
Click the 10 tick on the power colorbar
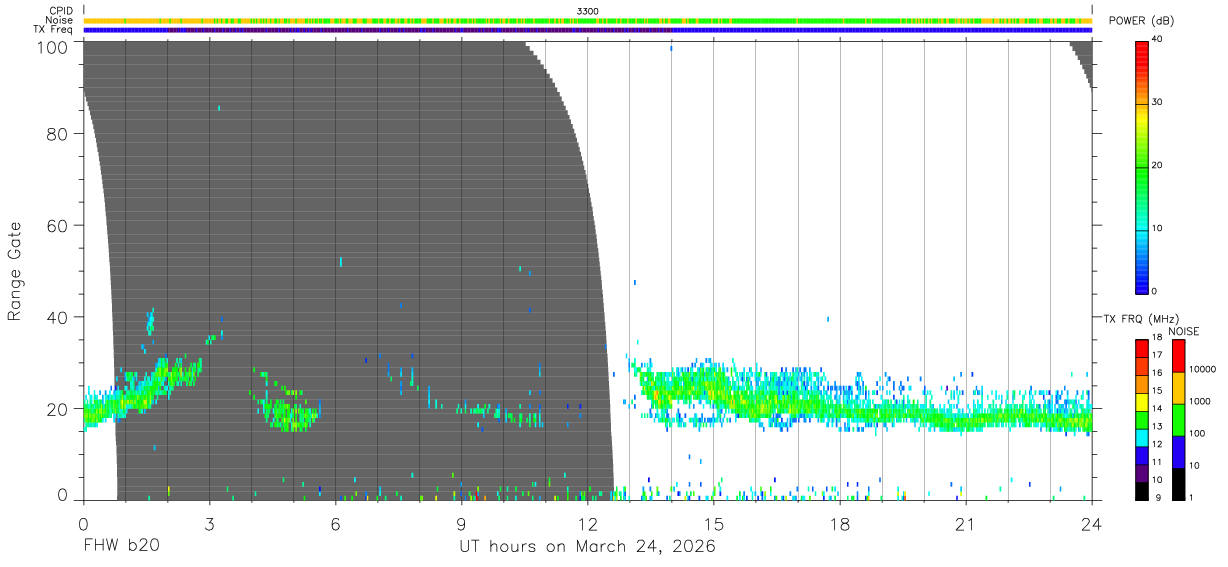(x=1158, y=228)
